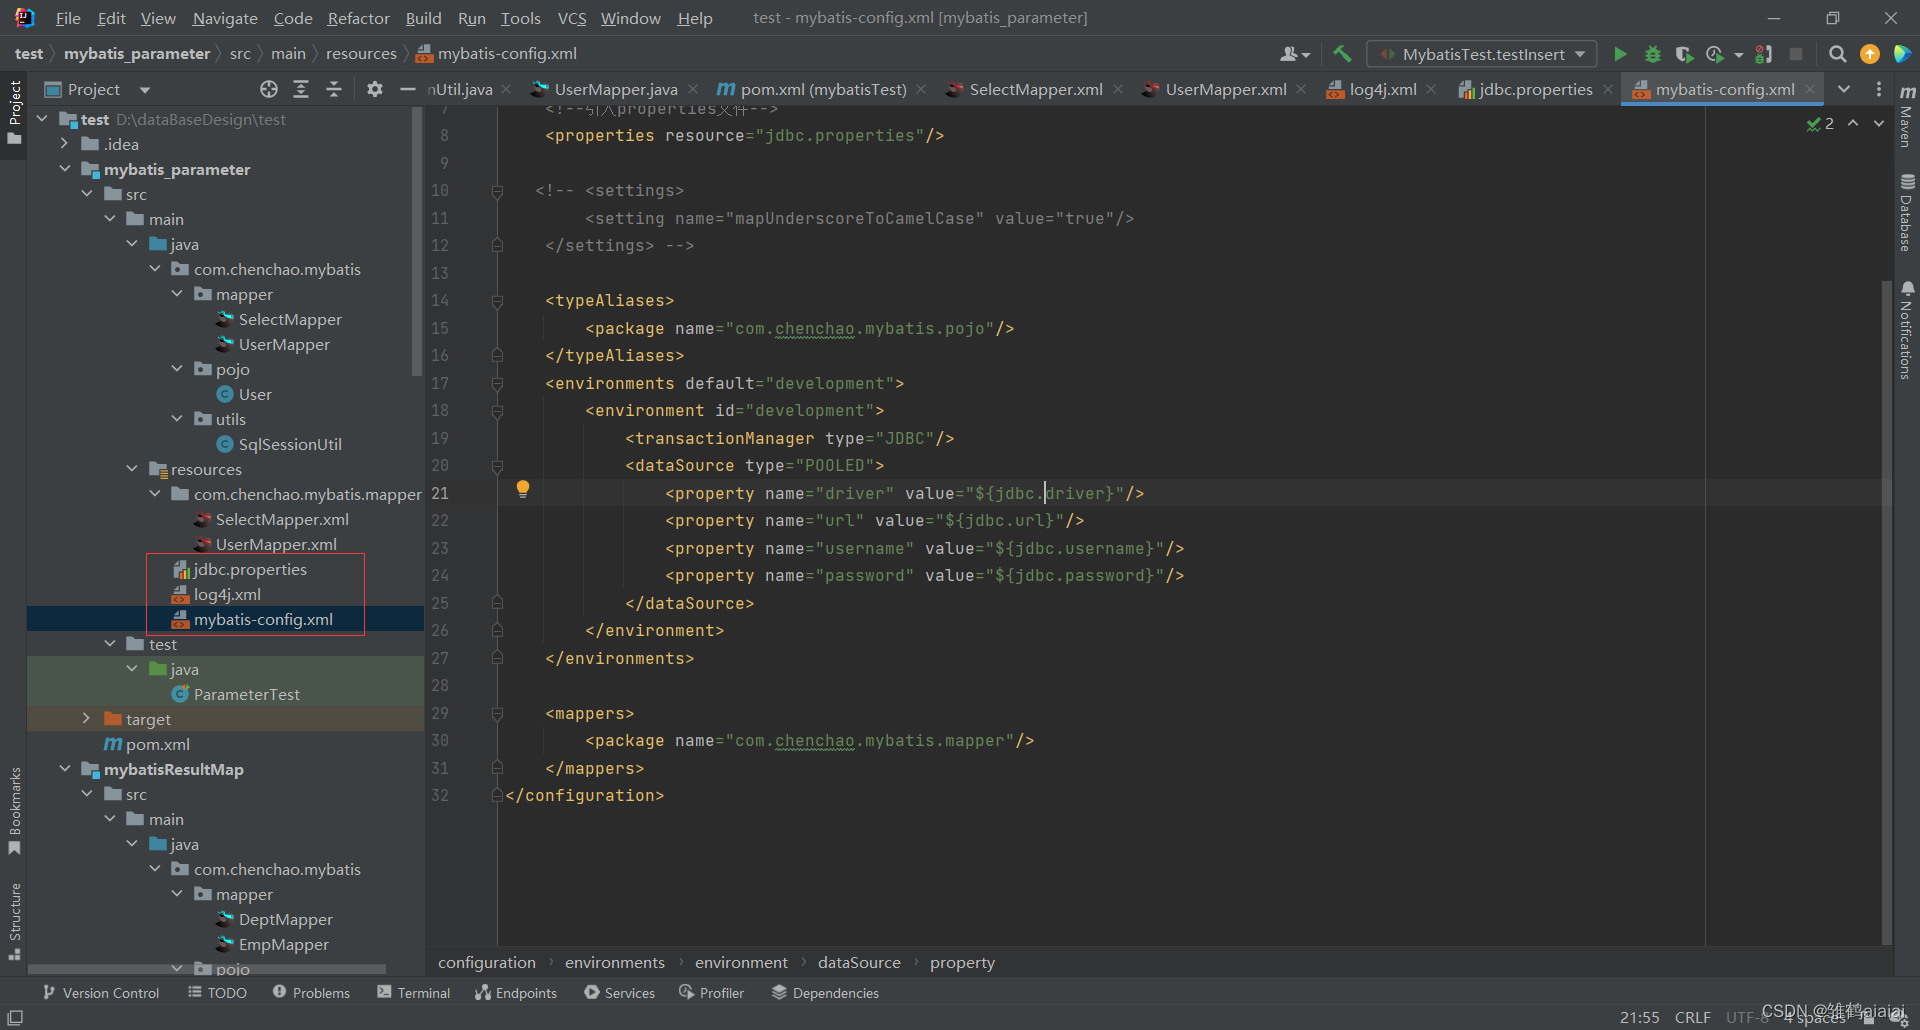
Task: Open the Terminal tool window
Action: point(414,993)
